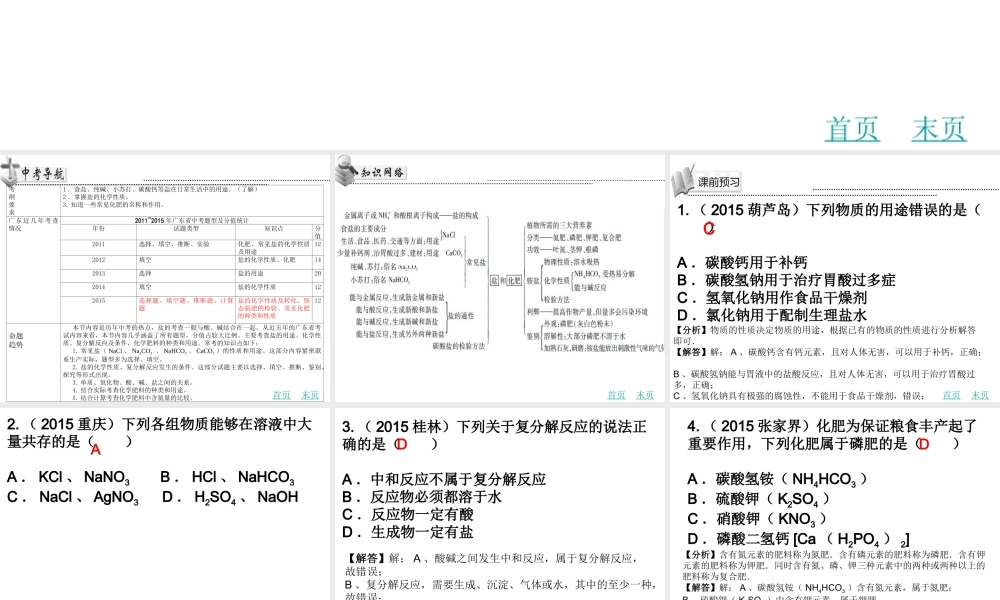Viewport: 1000px width, 600px height.
Task: Click 末页 link in the 知识网络 slide
Action: pyautogui.click(x=645, y=395)
